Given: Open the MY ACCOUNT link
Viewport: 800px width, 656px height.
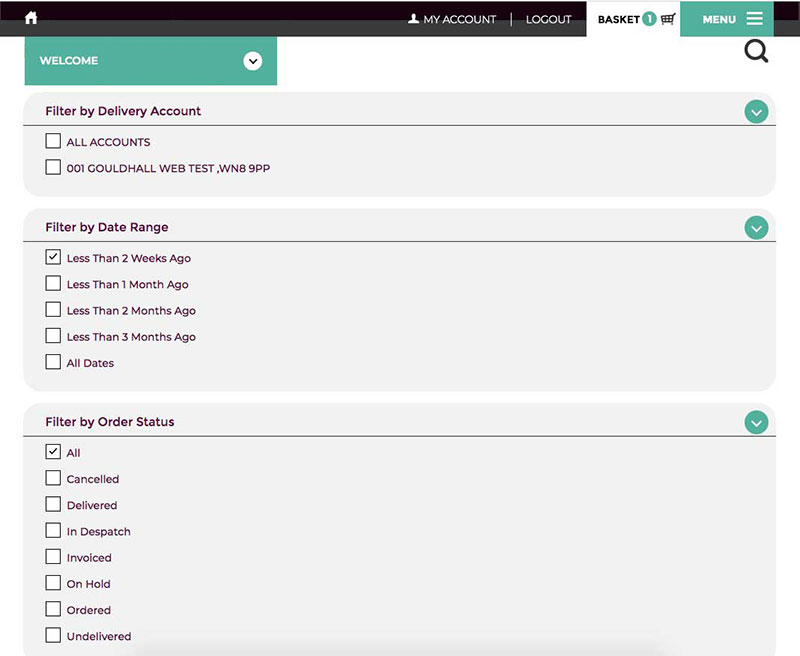Looking at the screenshot, I should 452,19.
